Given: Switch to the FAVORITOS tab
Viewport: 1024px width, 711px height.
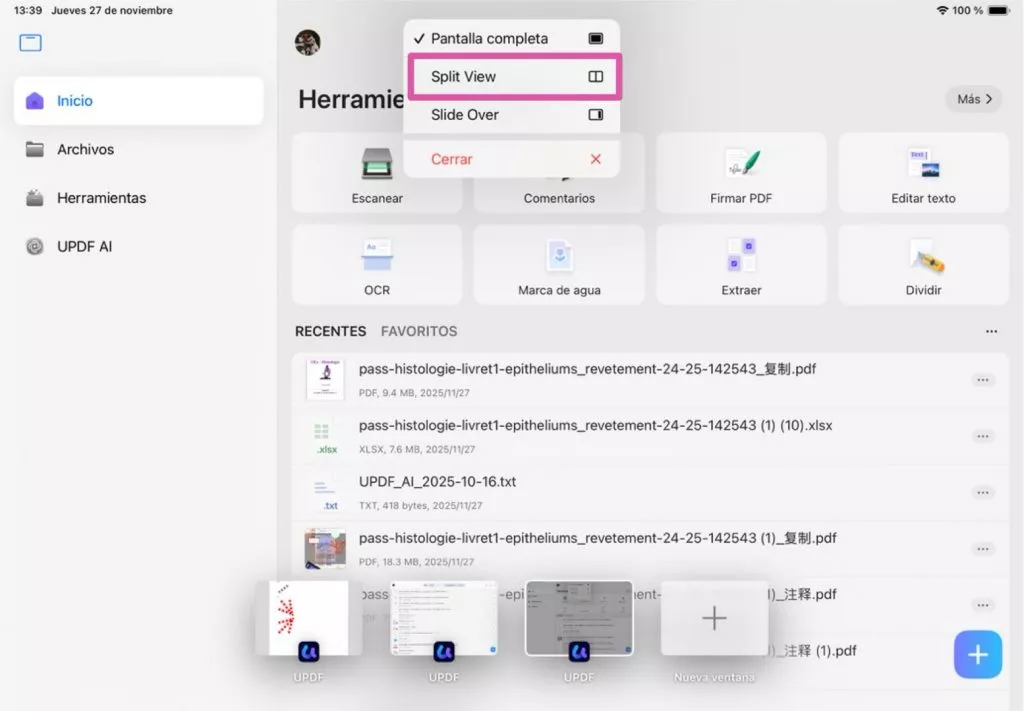Looking at the screenshot, I should tap(419, 332).
